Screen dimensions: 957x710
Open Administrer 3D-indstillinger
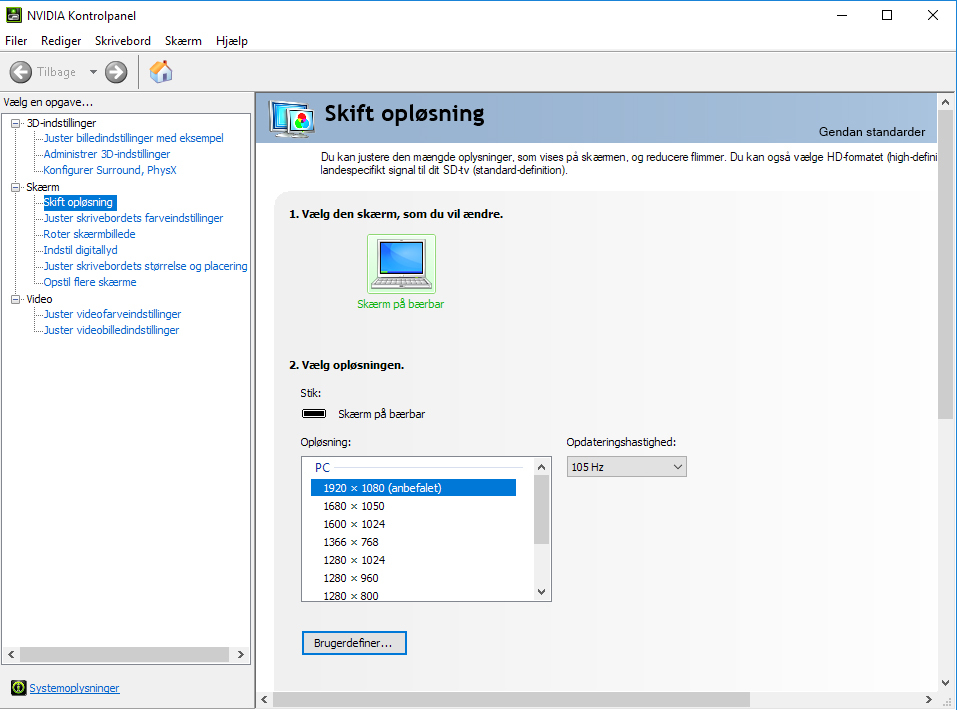[x=106, y=154]
